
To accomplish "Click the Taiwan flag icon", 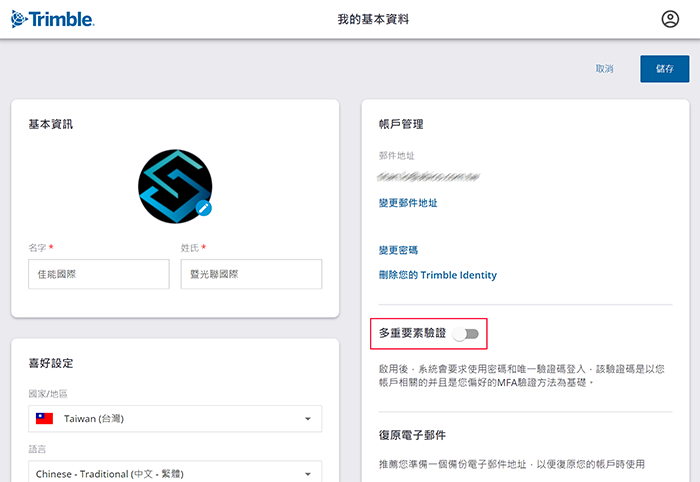I will 44,418.
